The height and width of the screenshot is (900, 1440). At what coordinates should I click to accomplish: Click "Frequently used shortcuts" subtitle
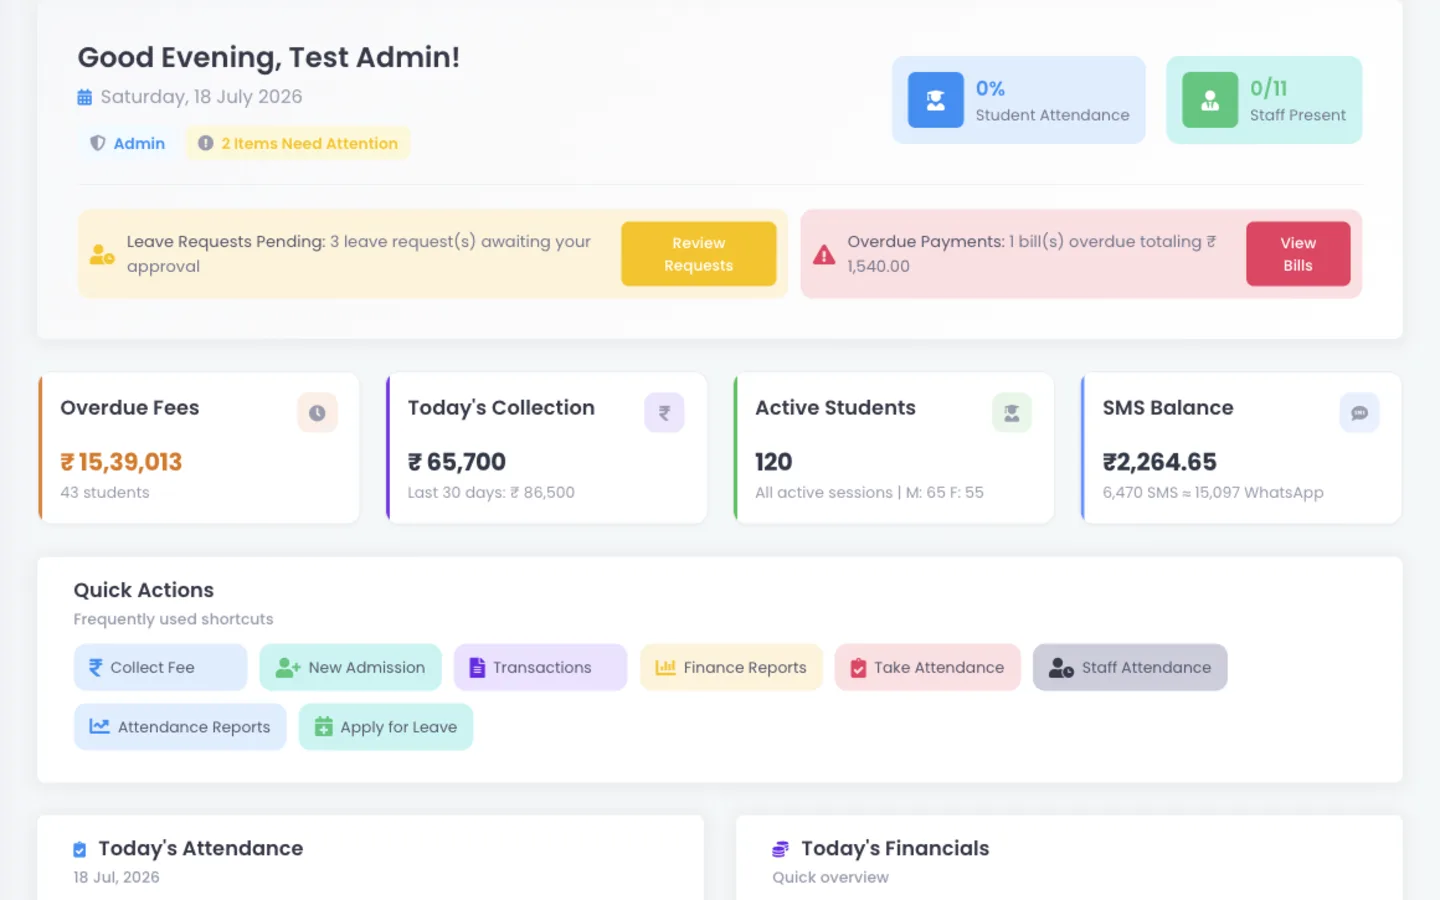(x=173, y=619)
